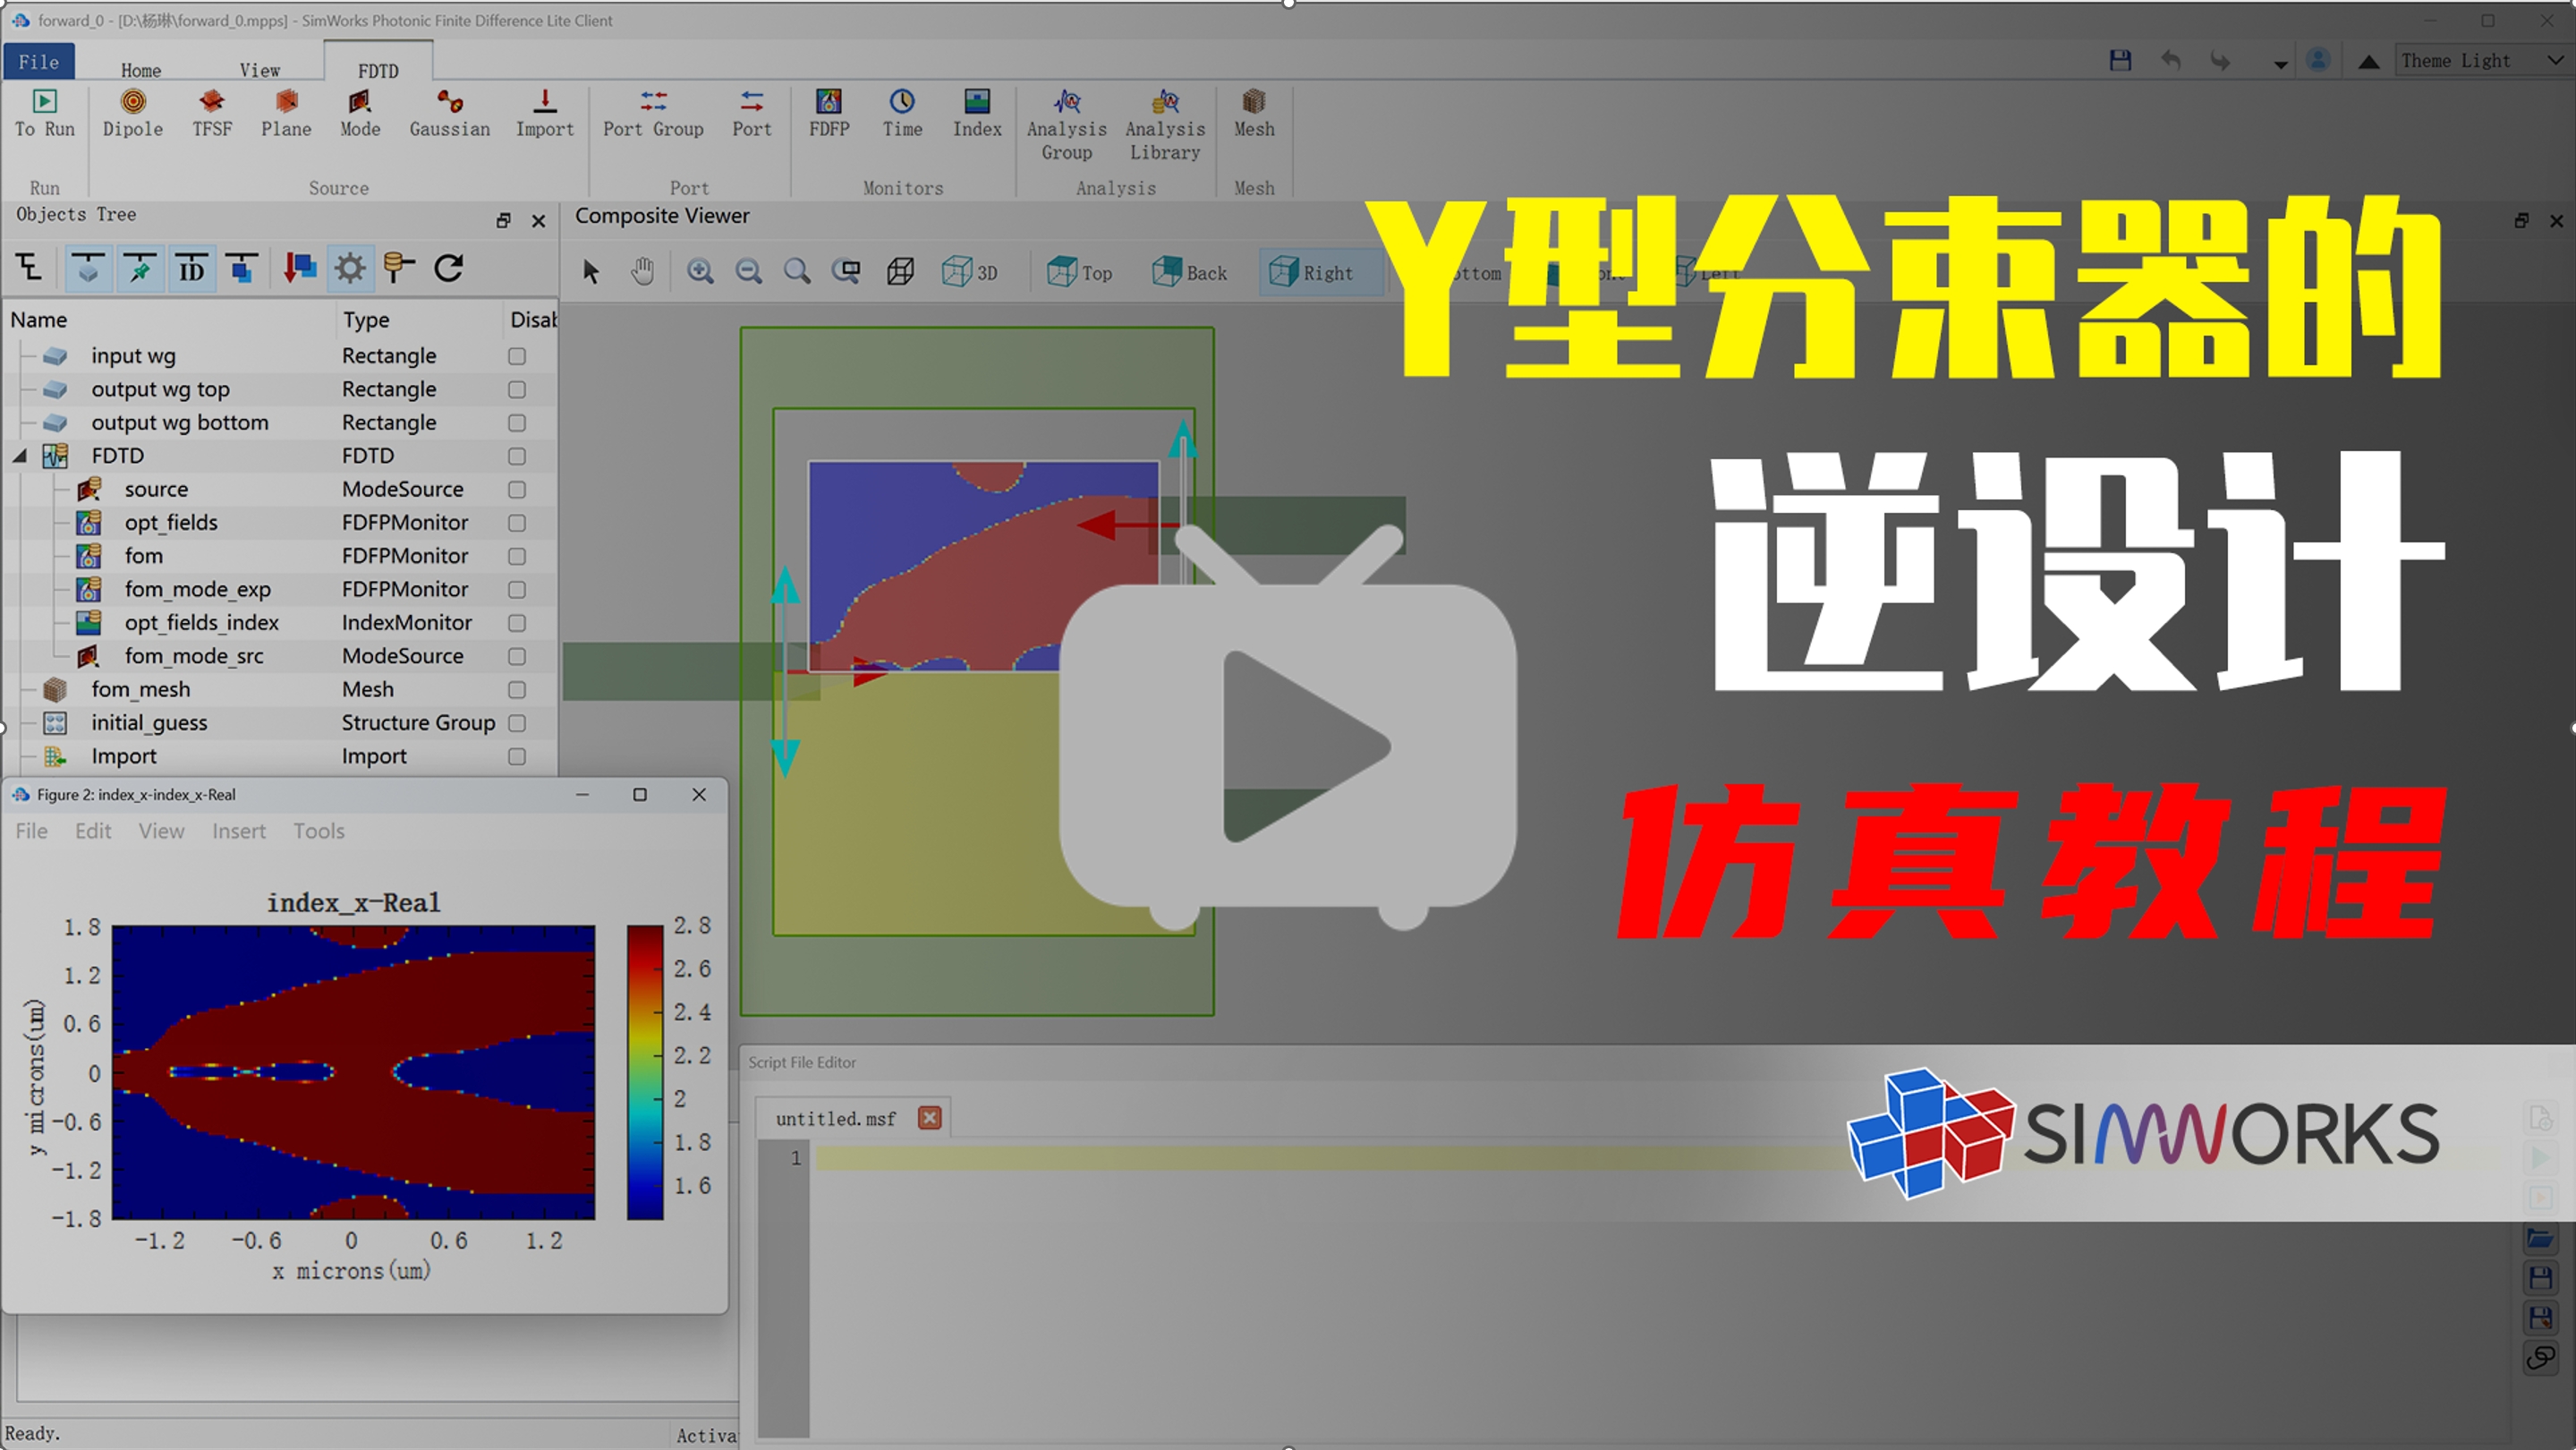Open Insert menu in Figure 2 window
The image size is (2576, 1450).
click(239, 831)
